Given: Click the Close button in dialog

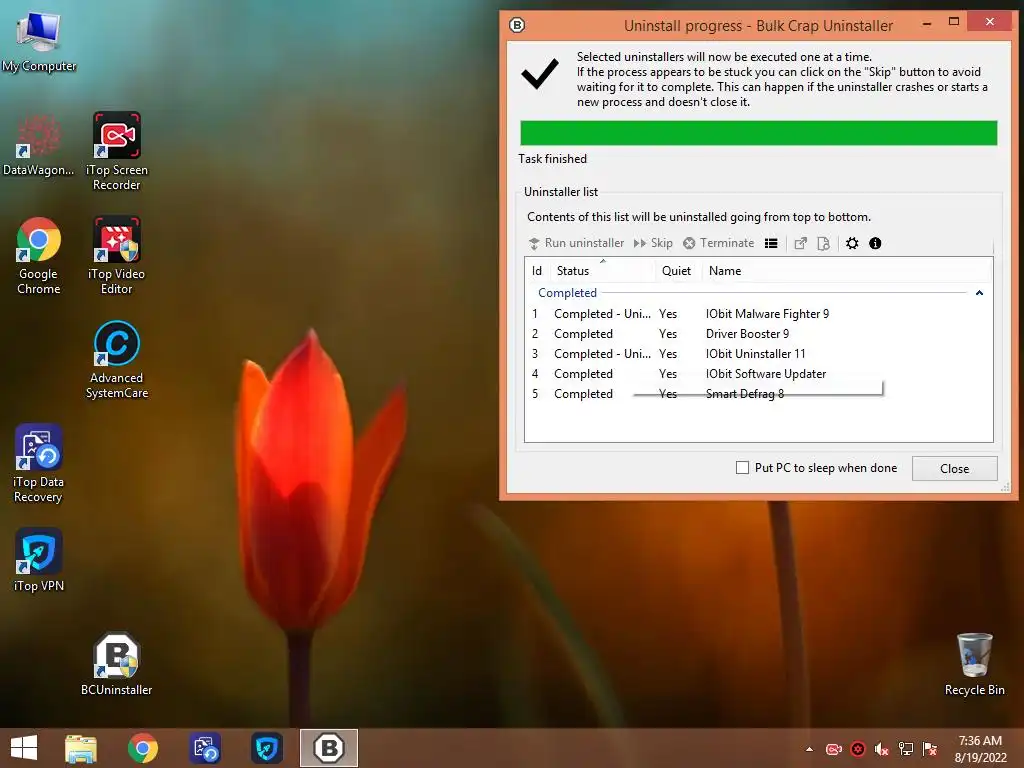Looking at the screenshot, I should click(x=954, y=468).
